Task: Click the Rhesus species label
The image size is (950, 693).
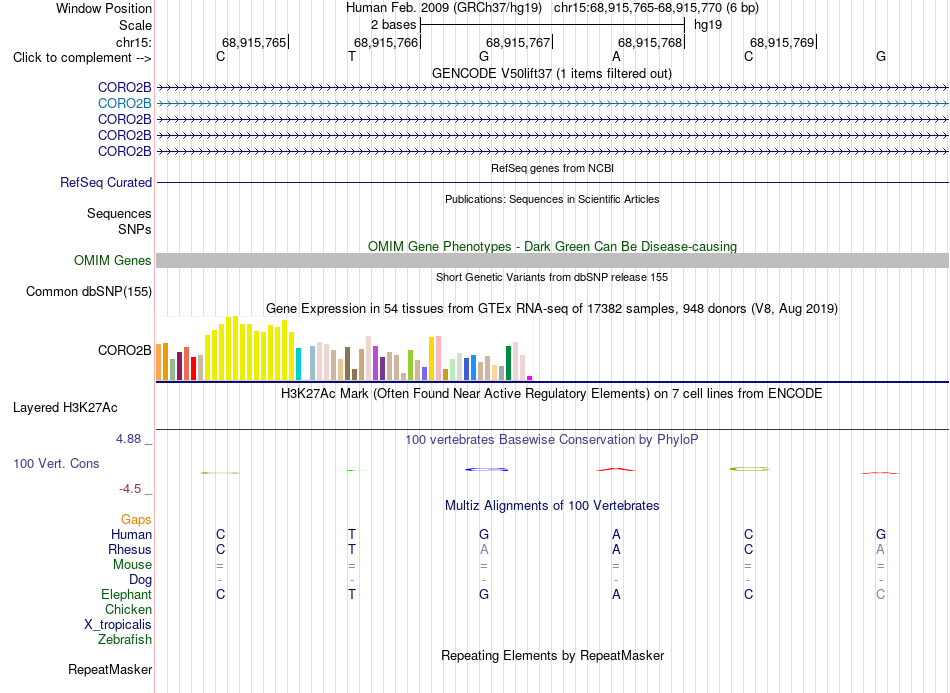Action: click(x=130, y=549)
